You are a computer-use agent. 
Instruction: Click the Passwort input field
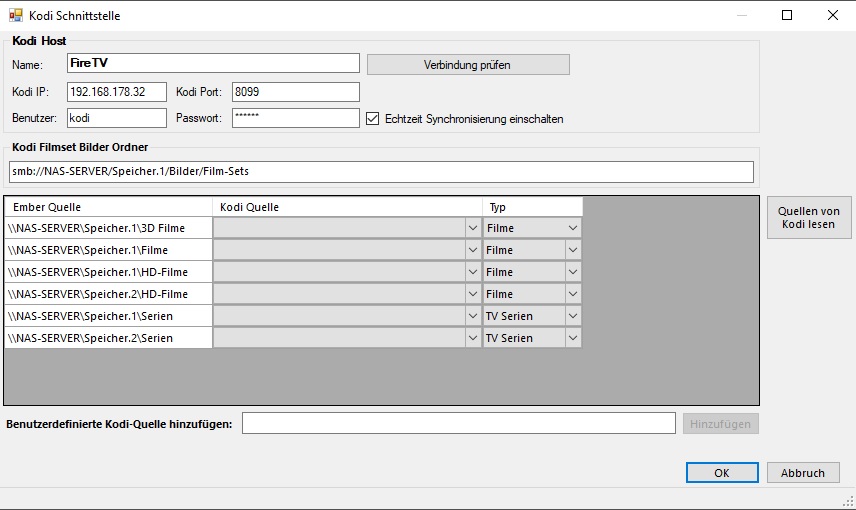pyautogui.click(x=295, y=118)
